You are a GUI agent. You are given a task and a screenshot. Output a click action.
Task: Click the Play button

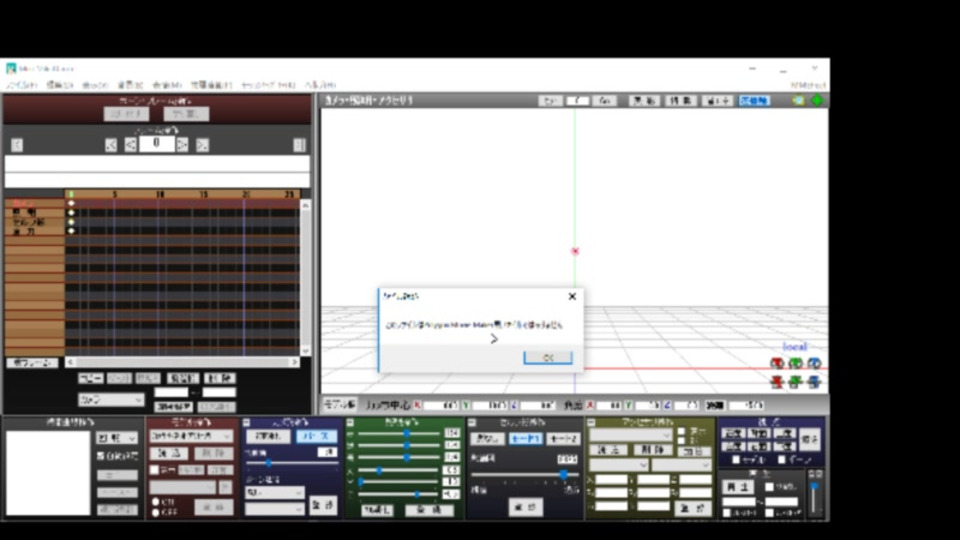tap(738, 487)
